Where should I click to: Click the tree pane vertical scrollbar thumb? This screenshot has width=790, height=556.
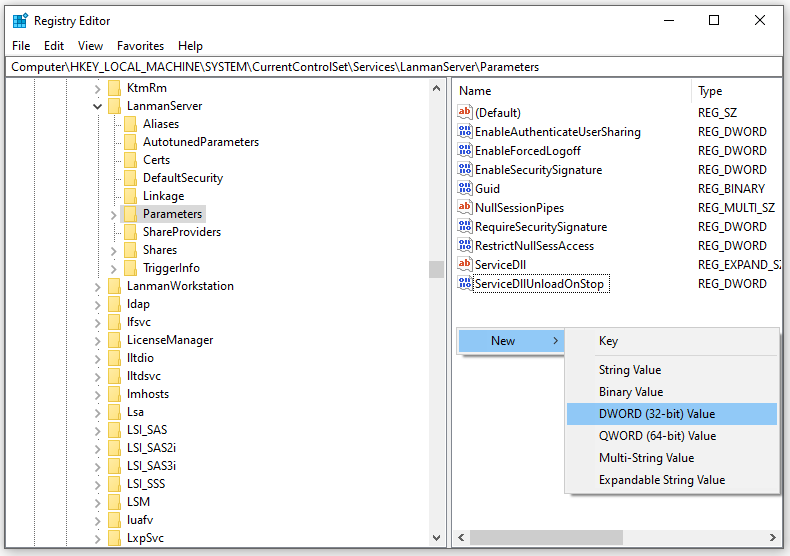[x=436, y=269]
